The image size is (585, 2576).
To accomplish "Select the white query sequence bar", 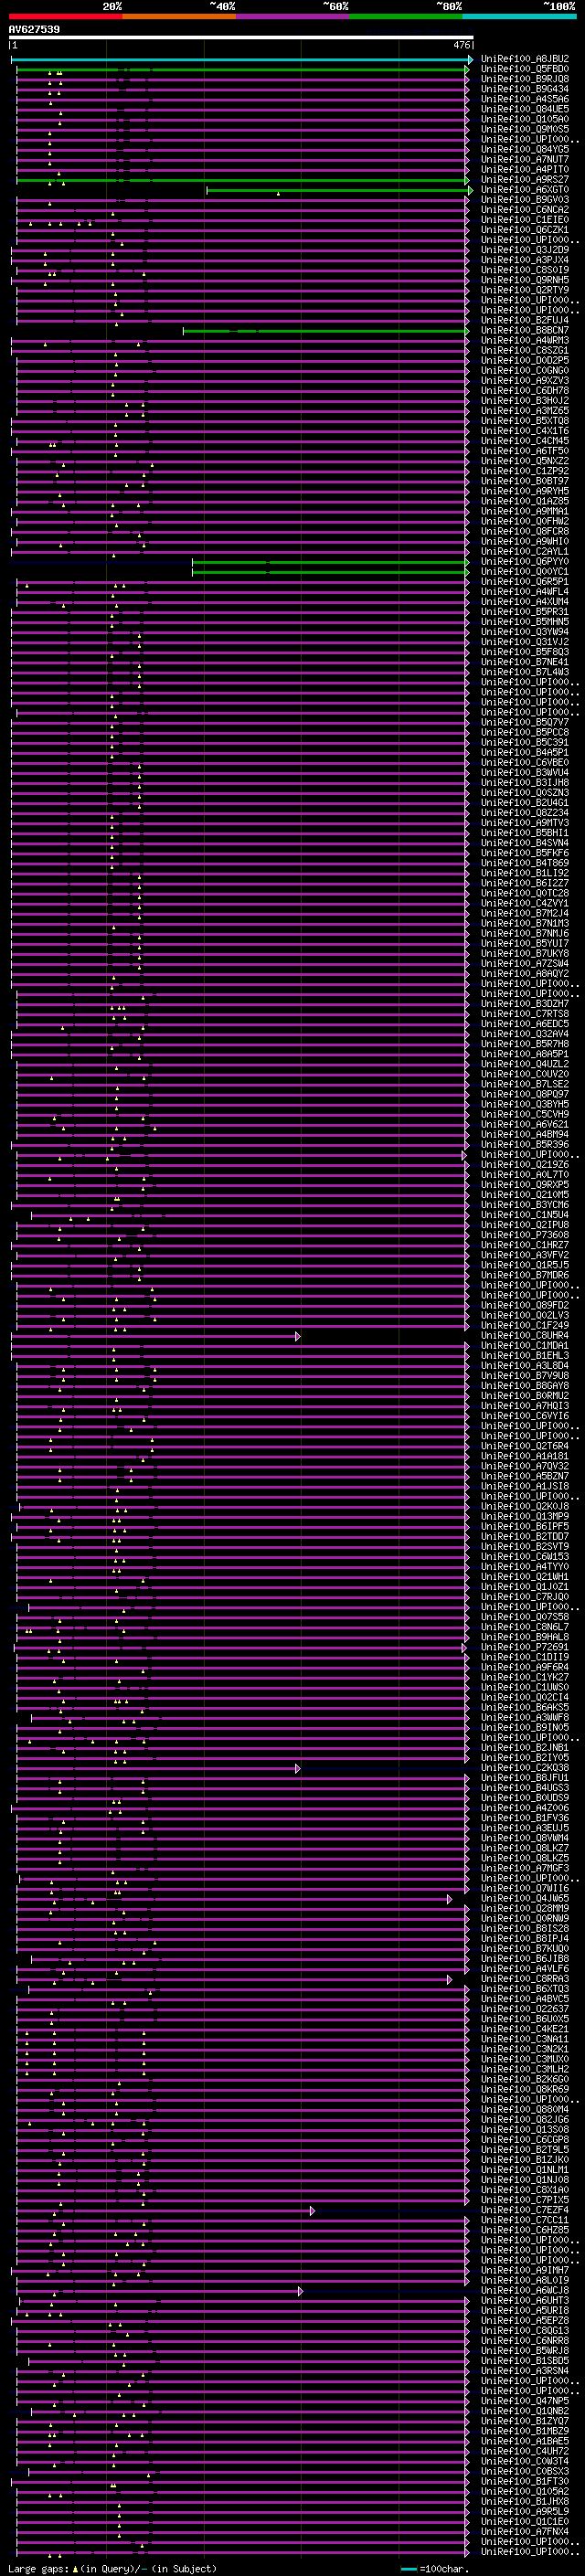I will (241, 37).
